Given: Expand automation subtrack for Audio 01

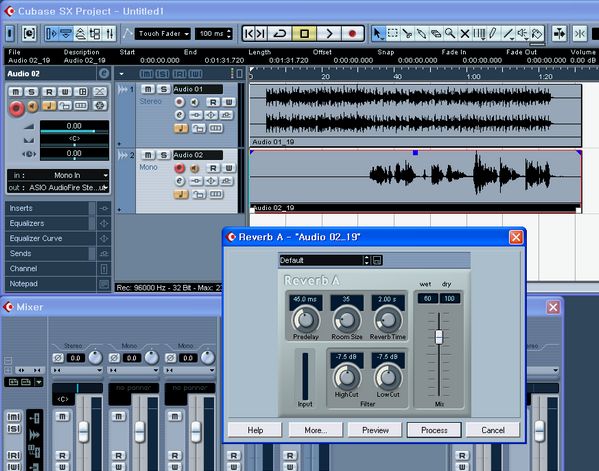Looking at the screenshot, I should (119, 144).
